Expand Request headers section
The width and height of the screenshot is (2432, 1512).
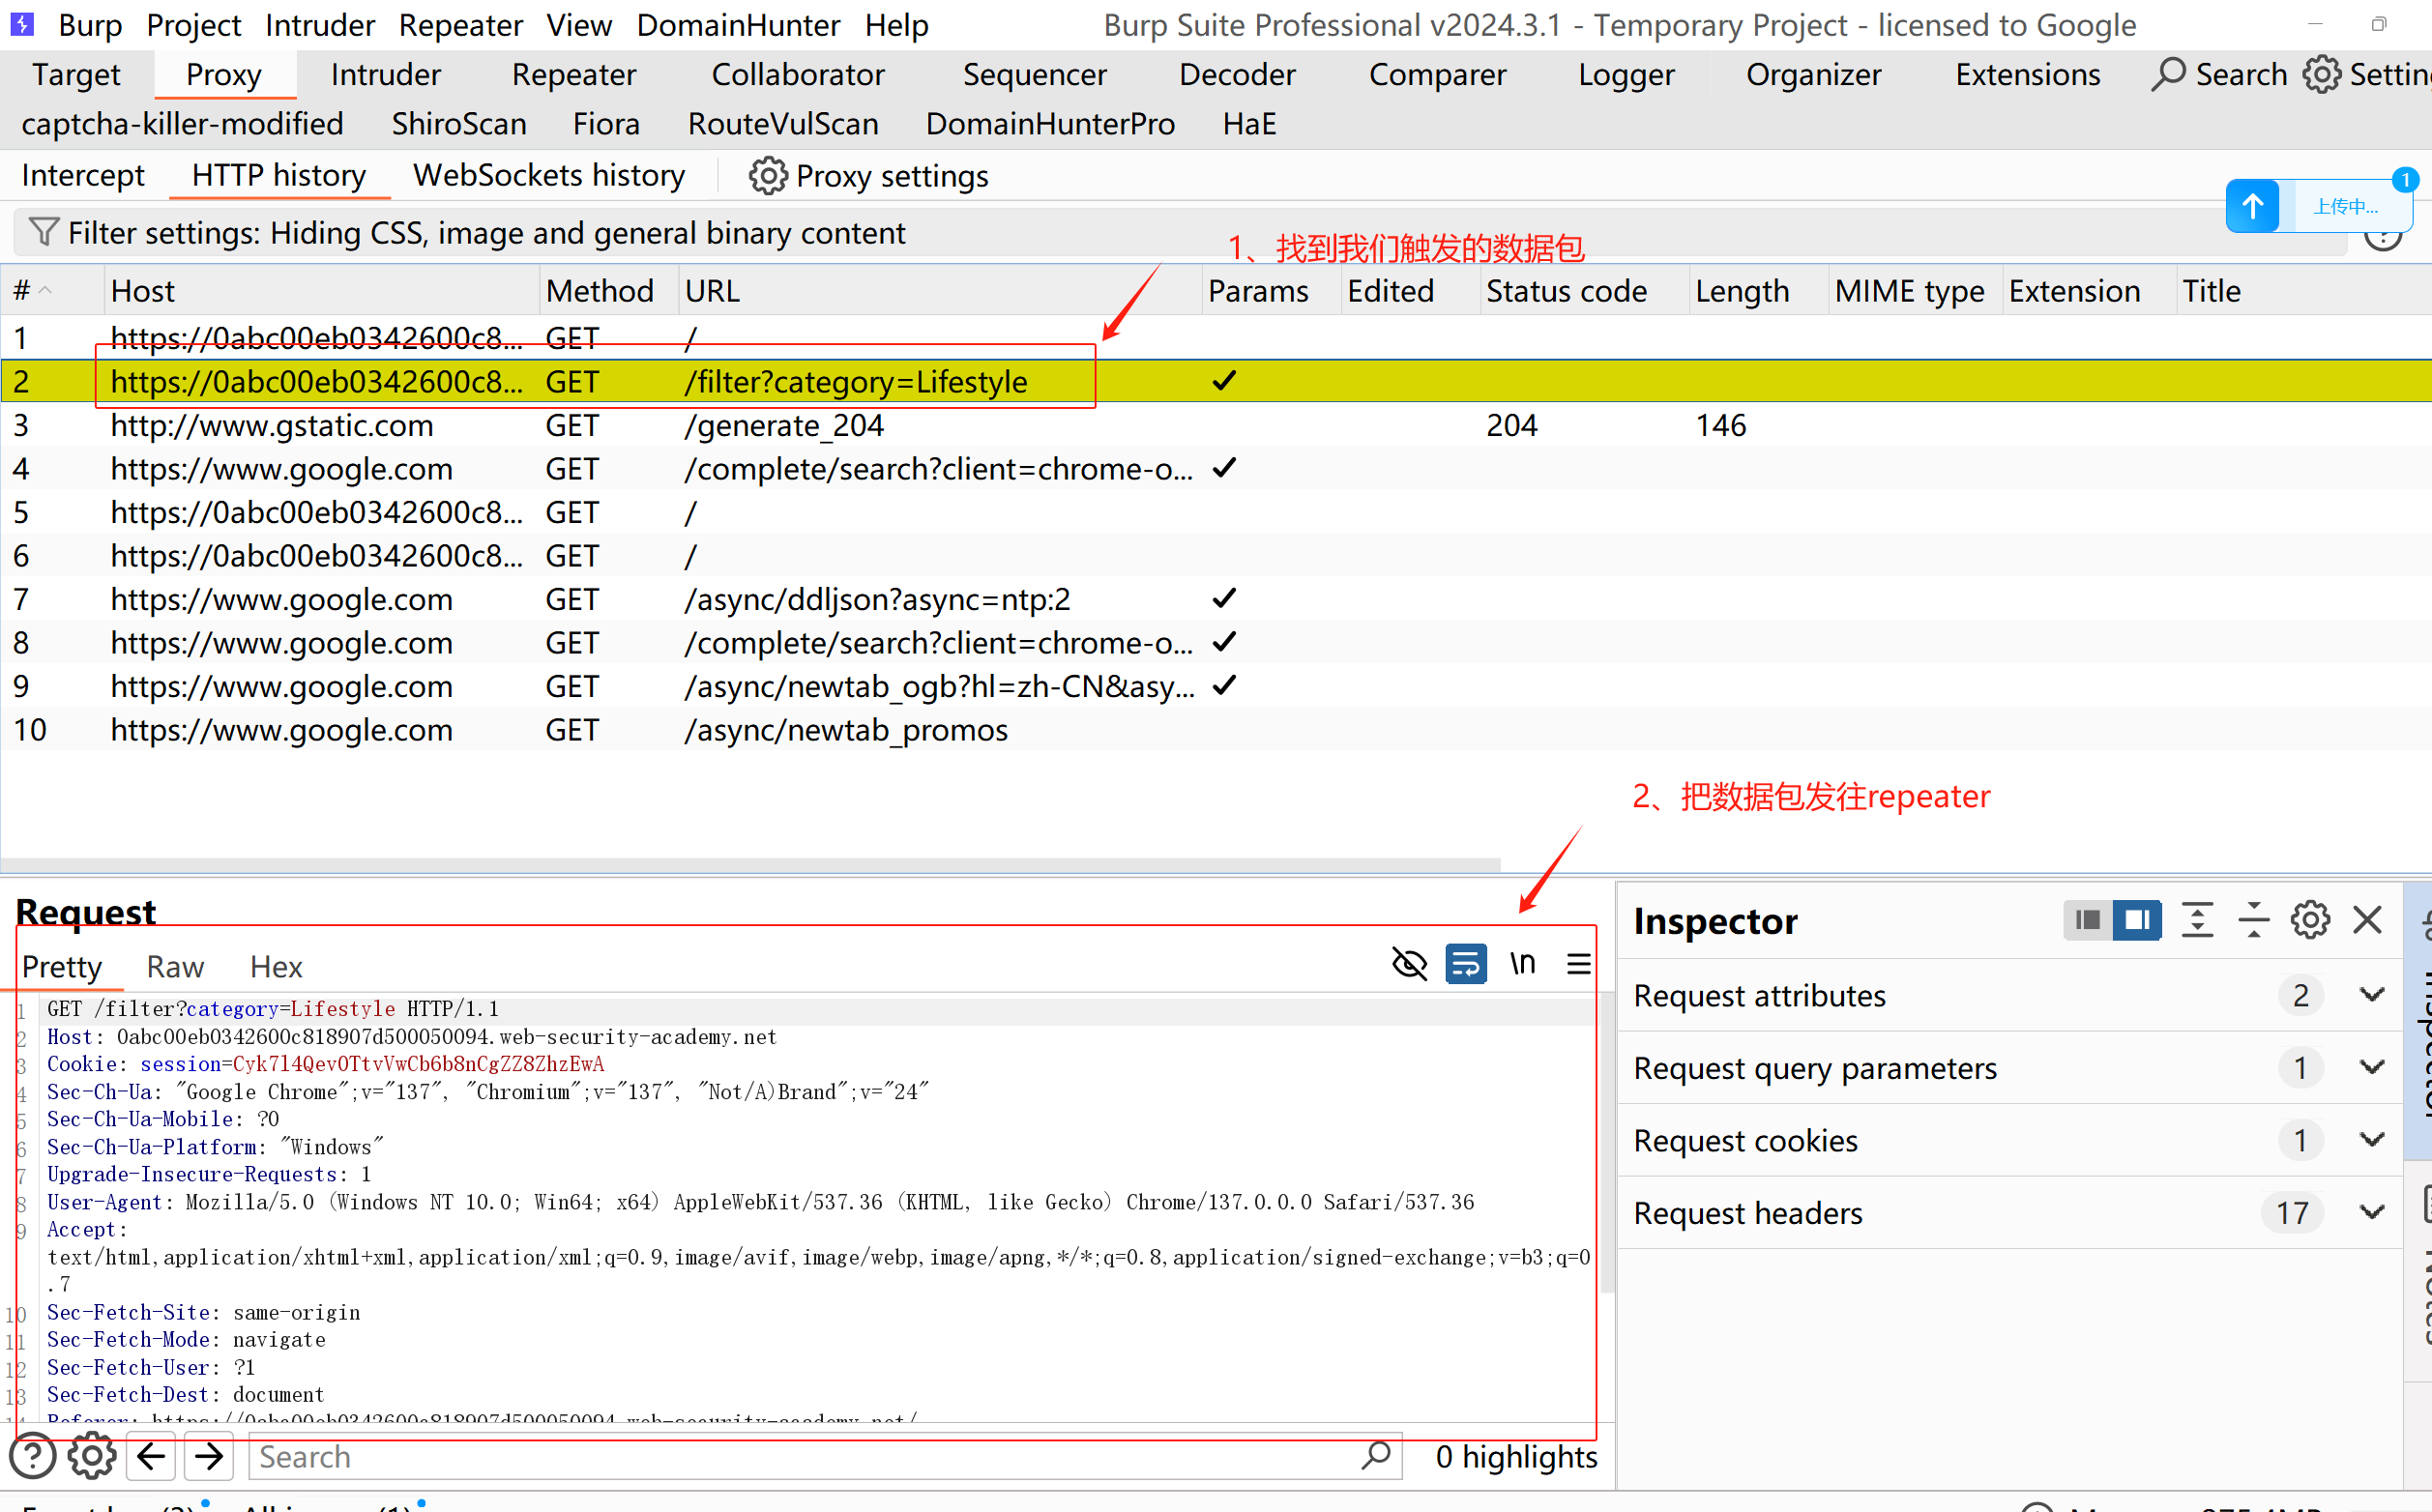pyautogui.click(x=2371, y=1212)
